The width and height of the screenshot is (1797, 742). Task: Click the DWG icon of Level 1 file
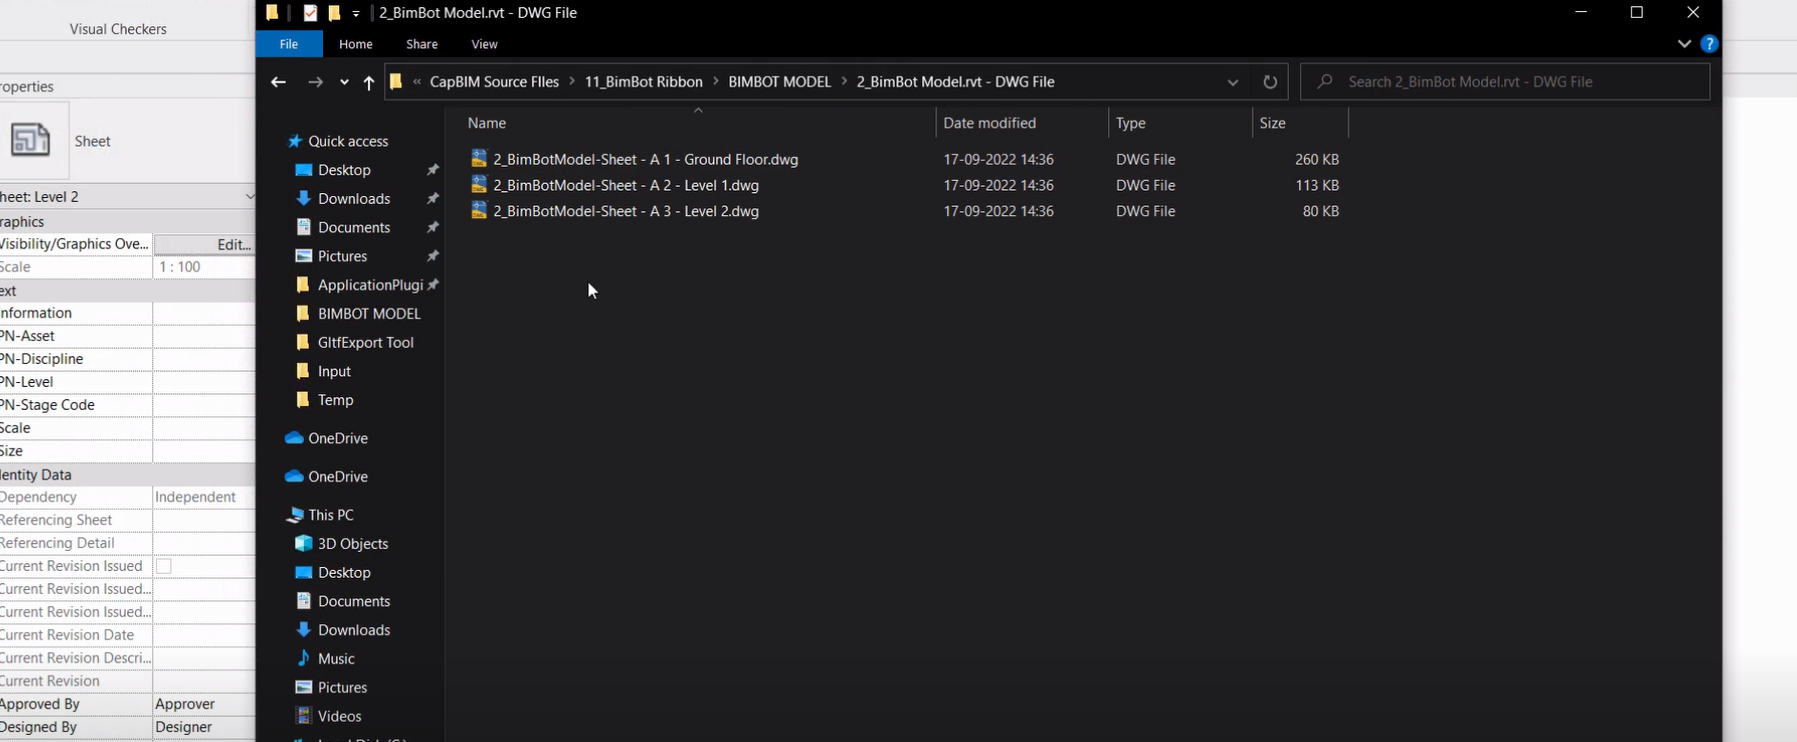pyautogui.click(x=479, y=185)
